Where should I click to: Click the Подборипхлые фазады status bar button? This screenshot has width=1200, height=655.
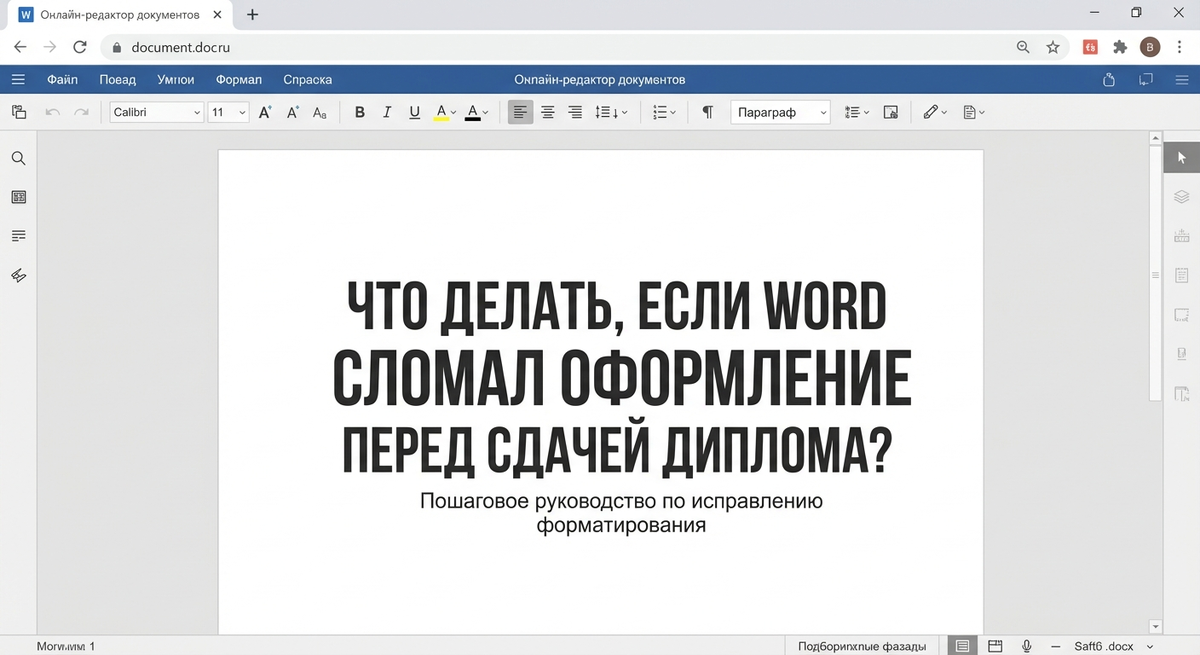tap(861, 646)
